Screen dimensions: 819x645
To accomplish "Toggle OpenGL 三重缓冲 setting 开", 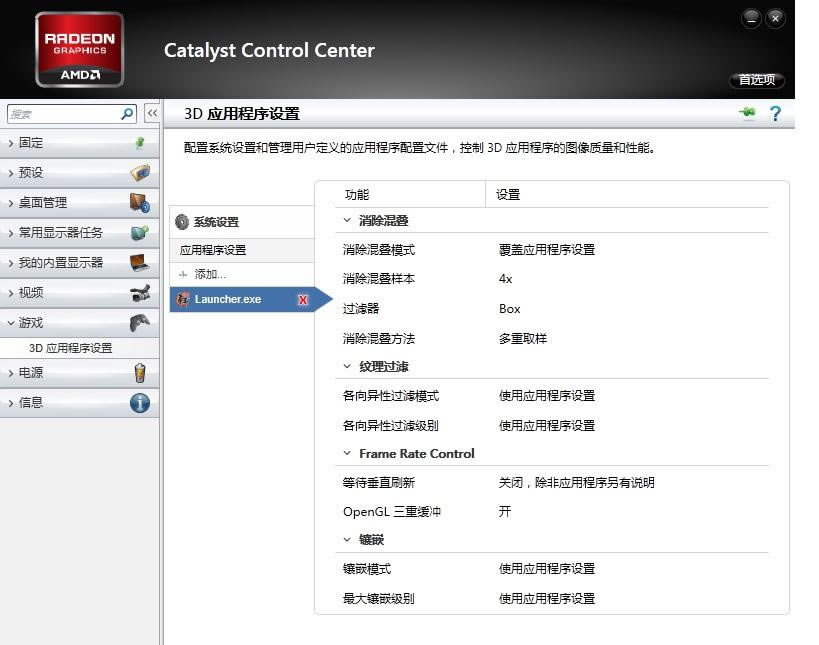I will 505,511.
